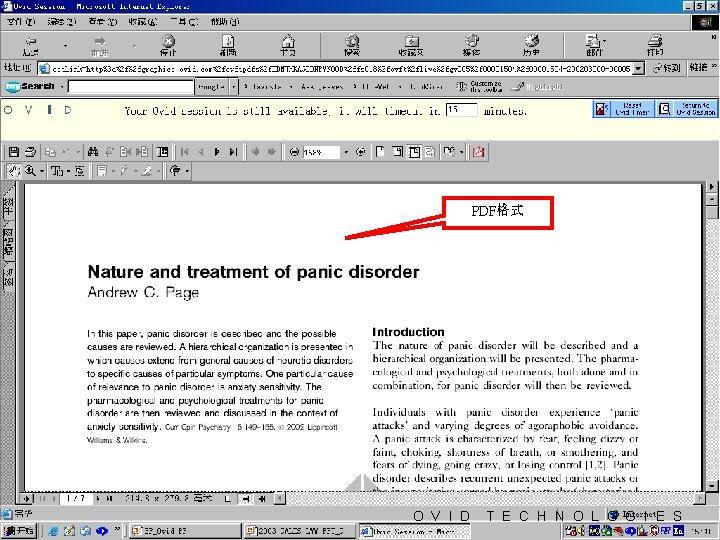Go to the previous PDF page
Screen dimensions: 720x540
click(x=201, y=152)
